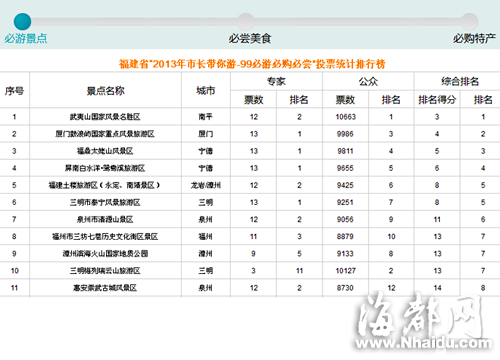Open the 必购特产 tab
This screenshot has width=500, height=360.
474,38
